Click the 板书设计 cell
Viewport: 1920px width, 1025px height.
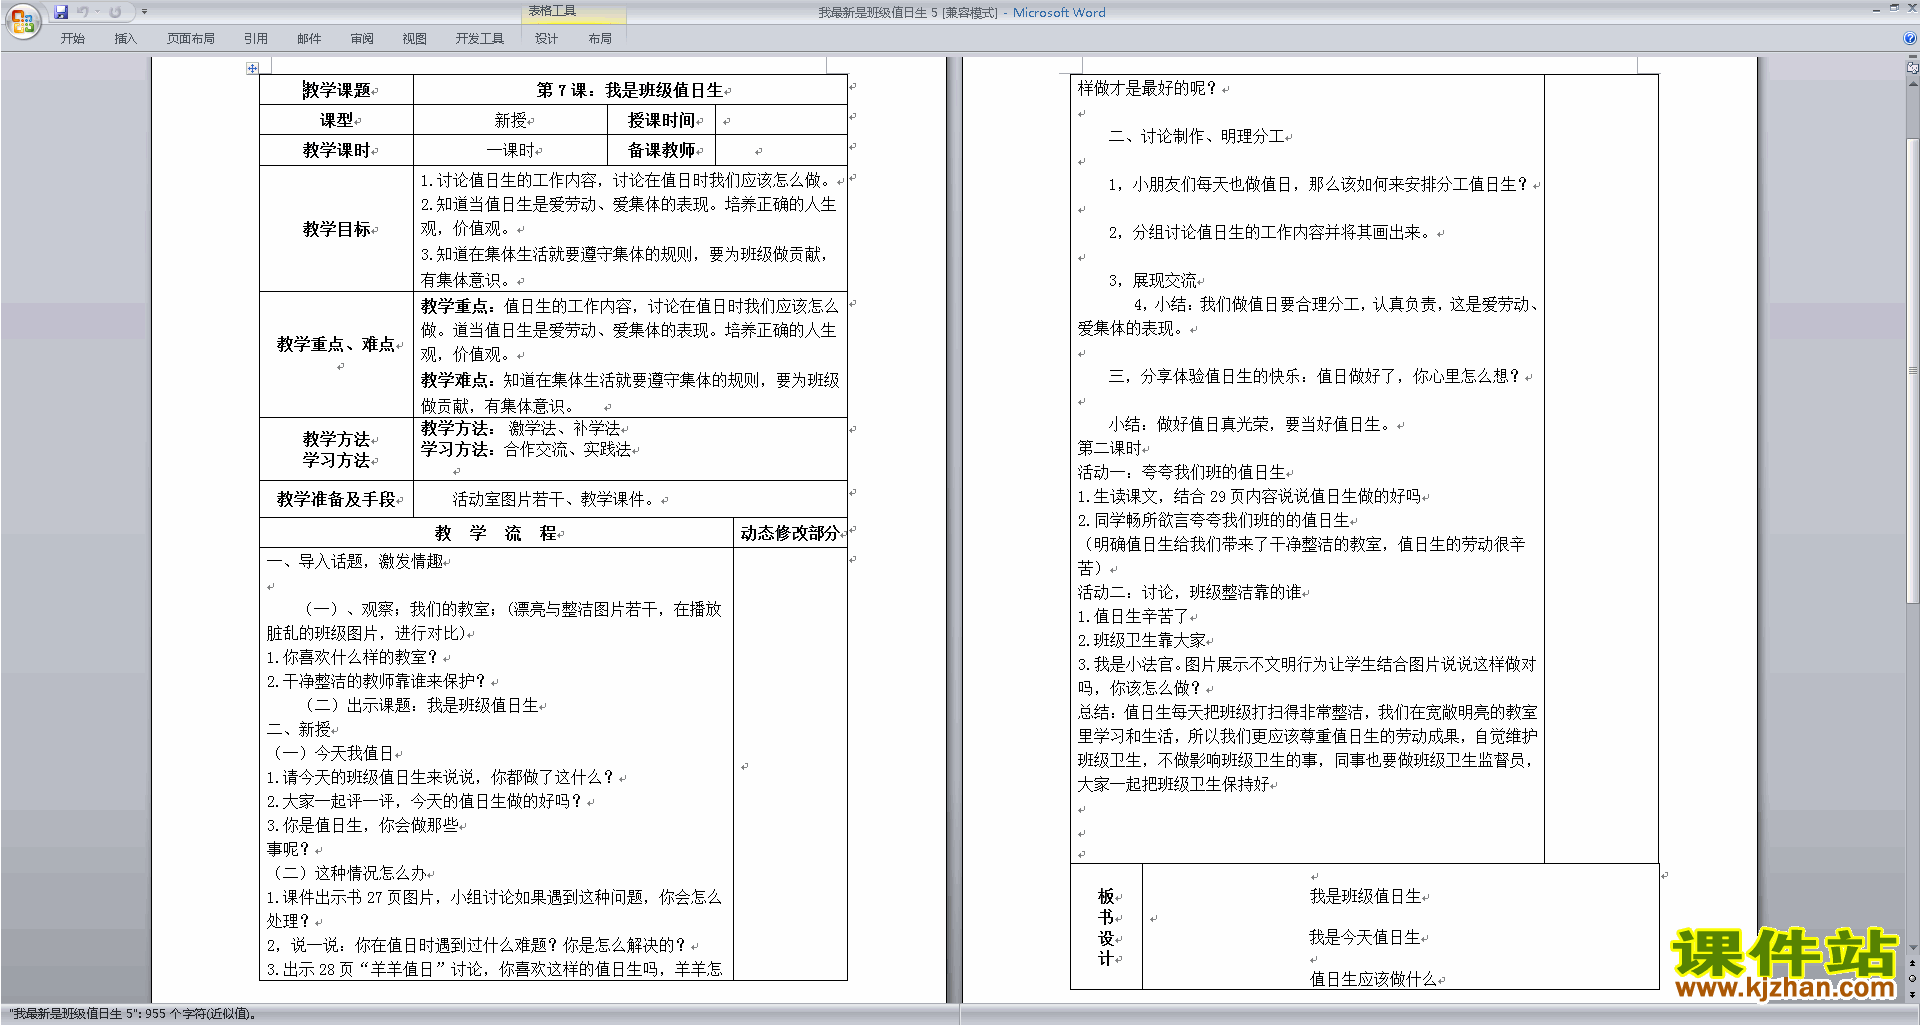1106,927
